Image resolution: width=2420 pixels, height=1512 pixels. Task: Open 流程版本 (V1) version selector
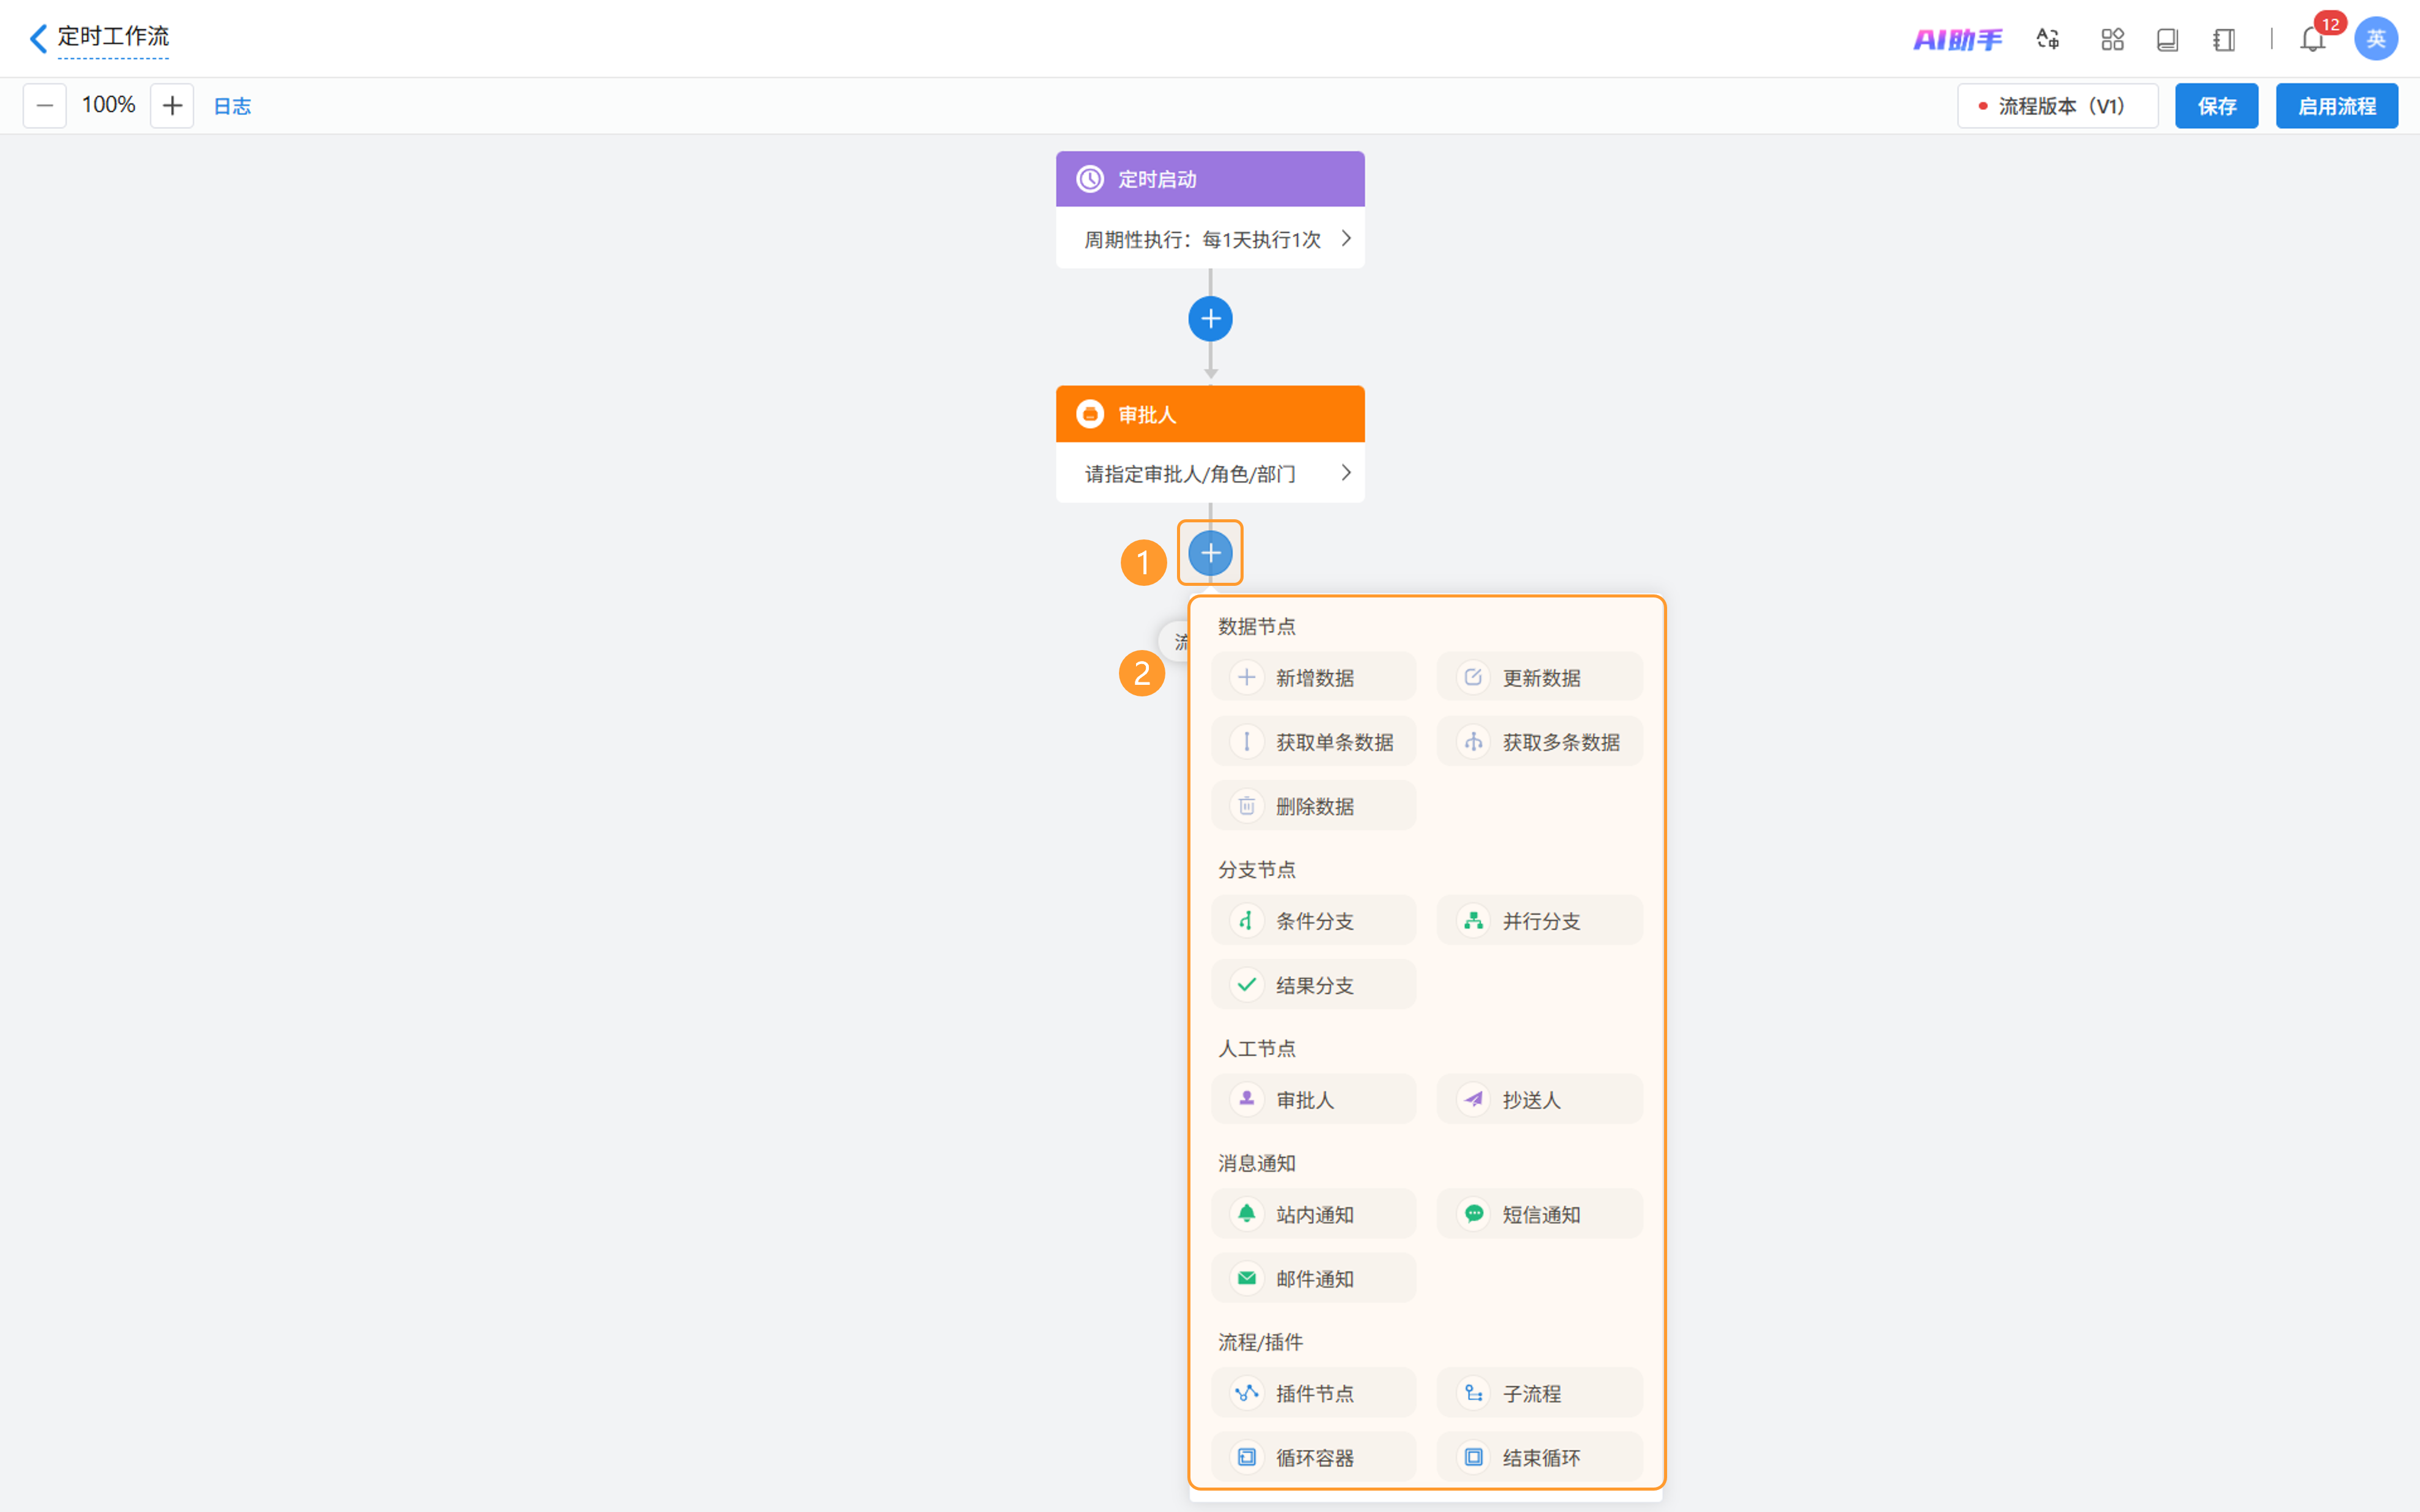2057,106
